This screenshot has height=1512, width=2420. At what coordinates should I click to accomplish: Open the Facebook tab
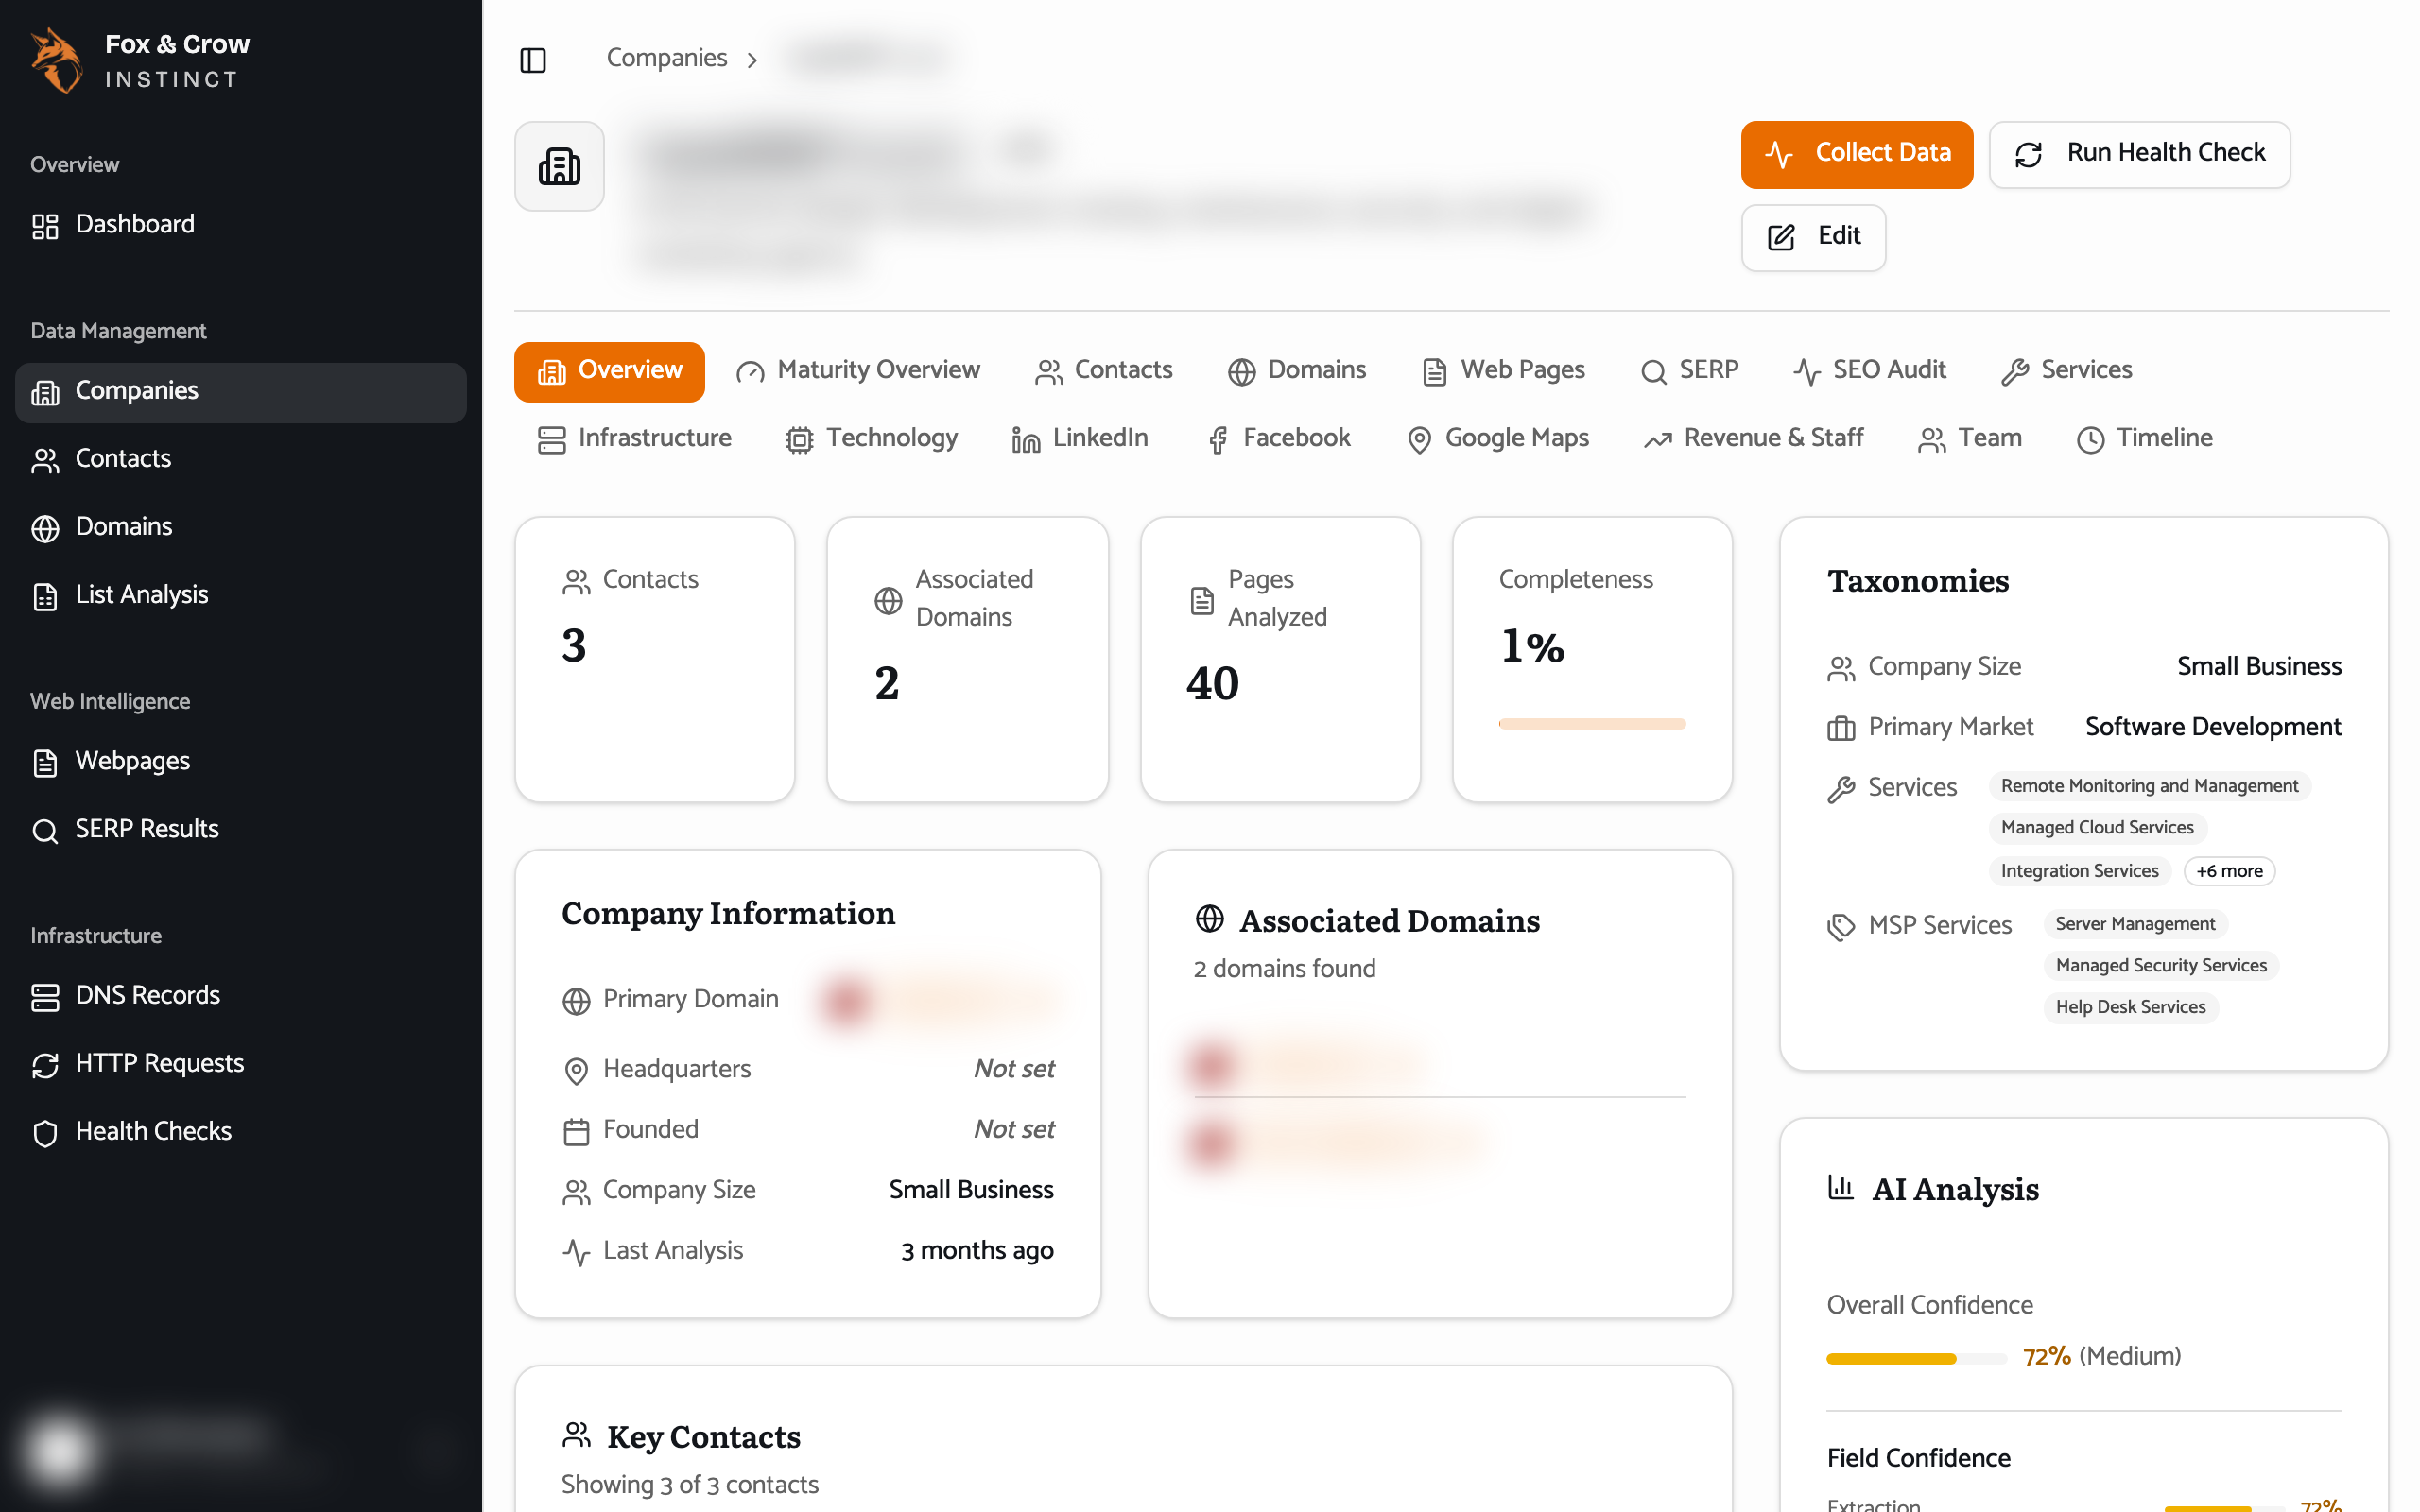click(x=1279, y=439)
